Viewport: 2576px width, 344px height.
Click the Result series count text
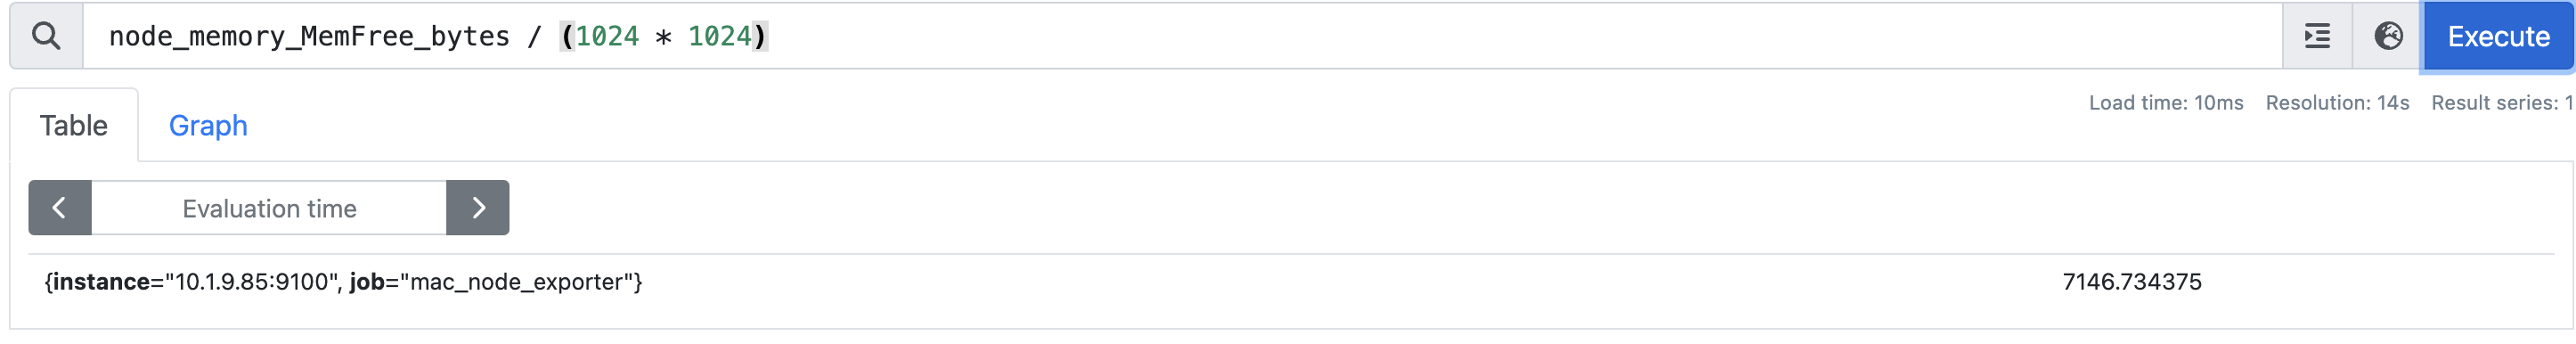pos(2502,103)
